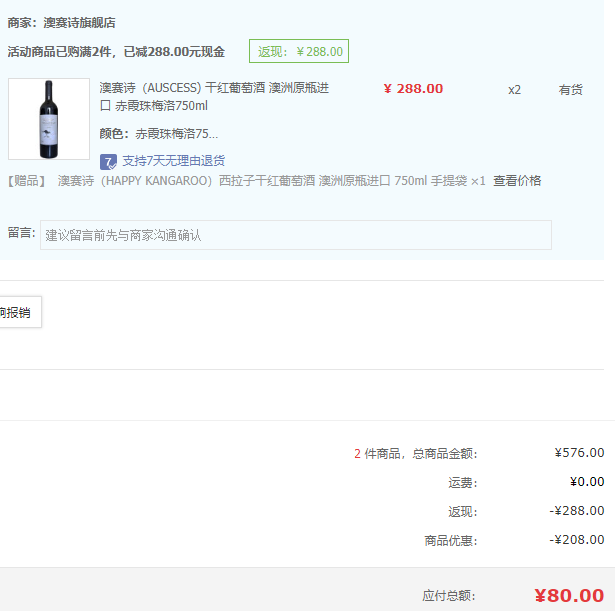Image resolution: width=615 pixels, height=611 pixels.
Task: Click the ¥ 288.00 red unit price
Action: point(413,89)
